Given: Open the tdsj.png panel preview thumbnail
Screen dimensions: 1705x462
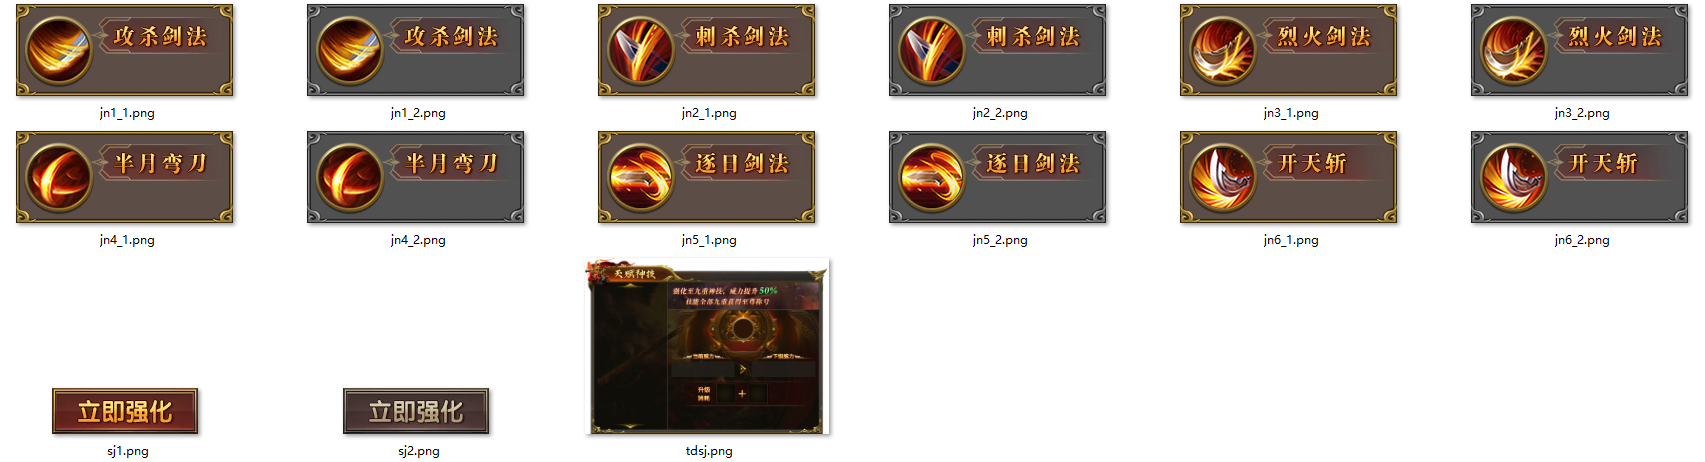Looking at the screenshot, I should pos(708,347).
